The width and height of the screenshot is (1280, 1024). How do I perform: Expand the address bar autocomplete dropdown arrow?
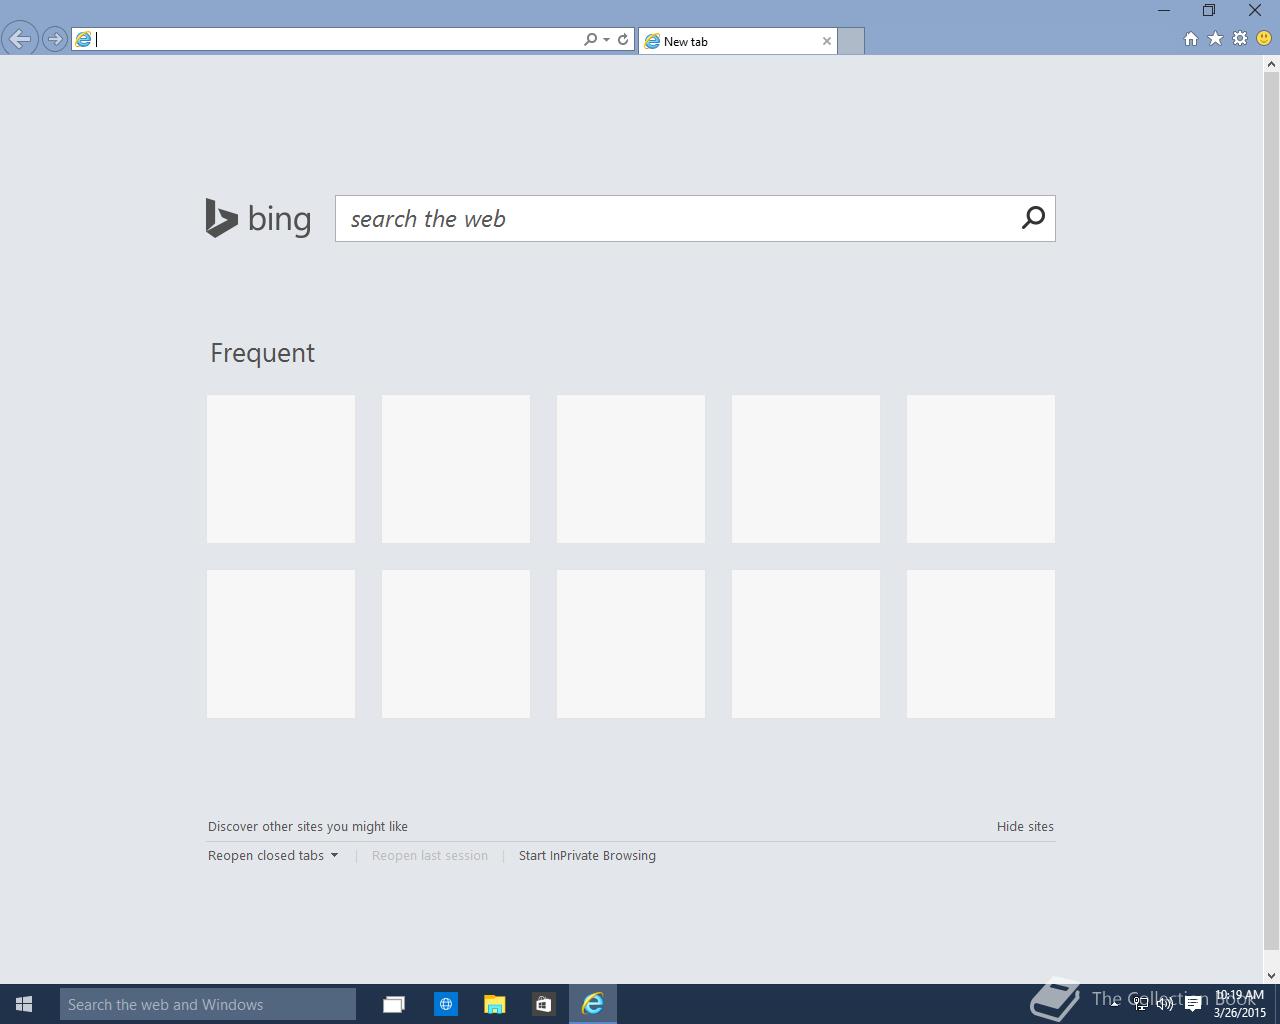coord(606,40)
